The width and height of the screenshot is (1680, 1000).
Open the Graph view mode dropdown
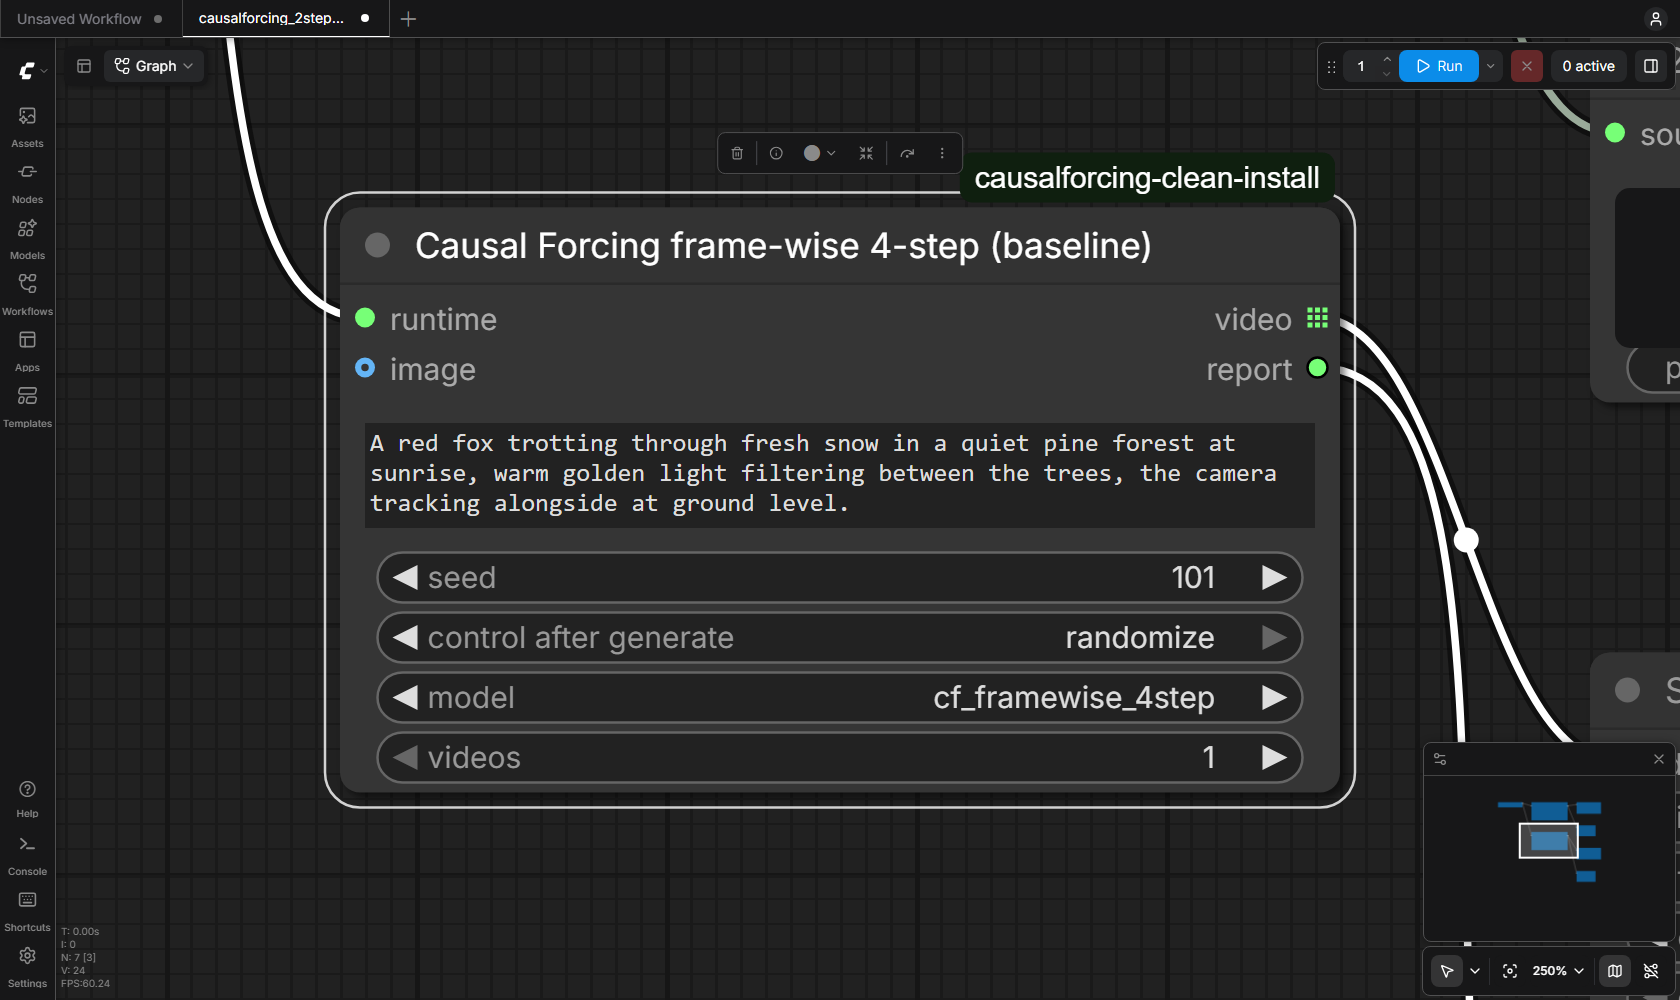(154, 66)
